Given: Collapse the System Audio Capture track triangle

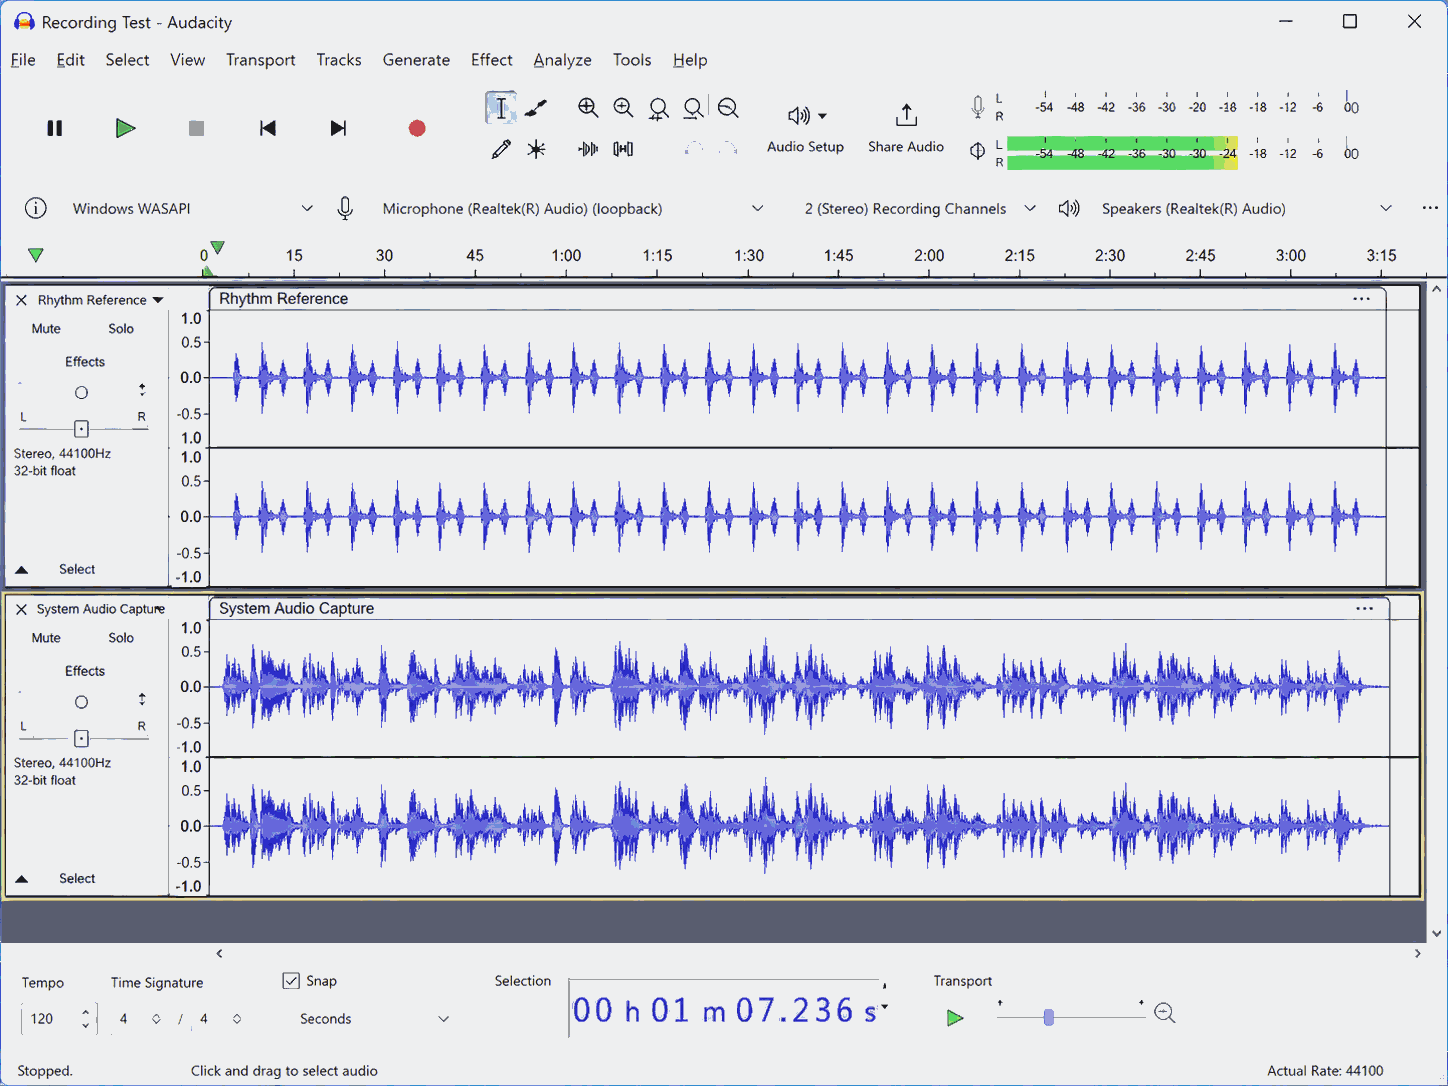Looking at the screenshot, I should click(x=21, y=878).
